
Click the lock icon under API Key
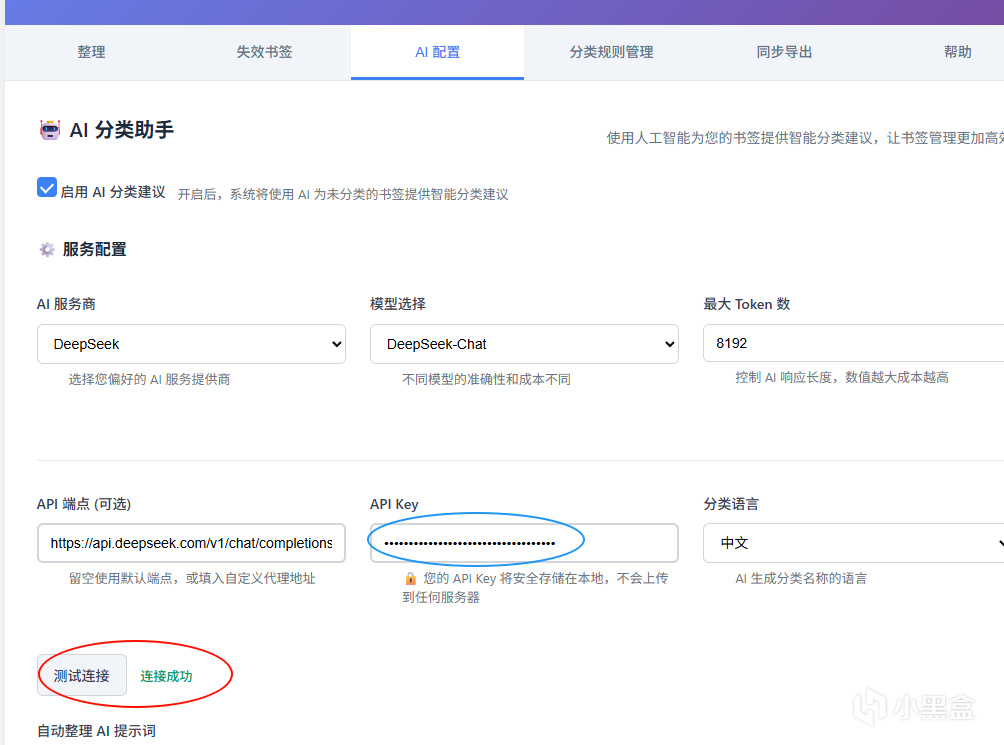tap(410, 579)
